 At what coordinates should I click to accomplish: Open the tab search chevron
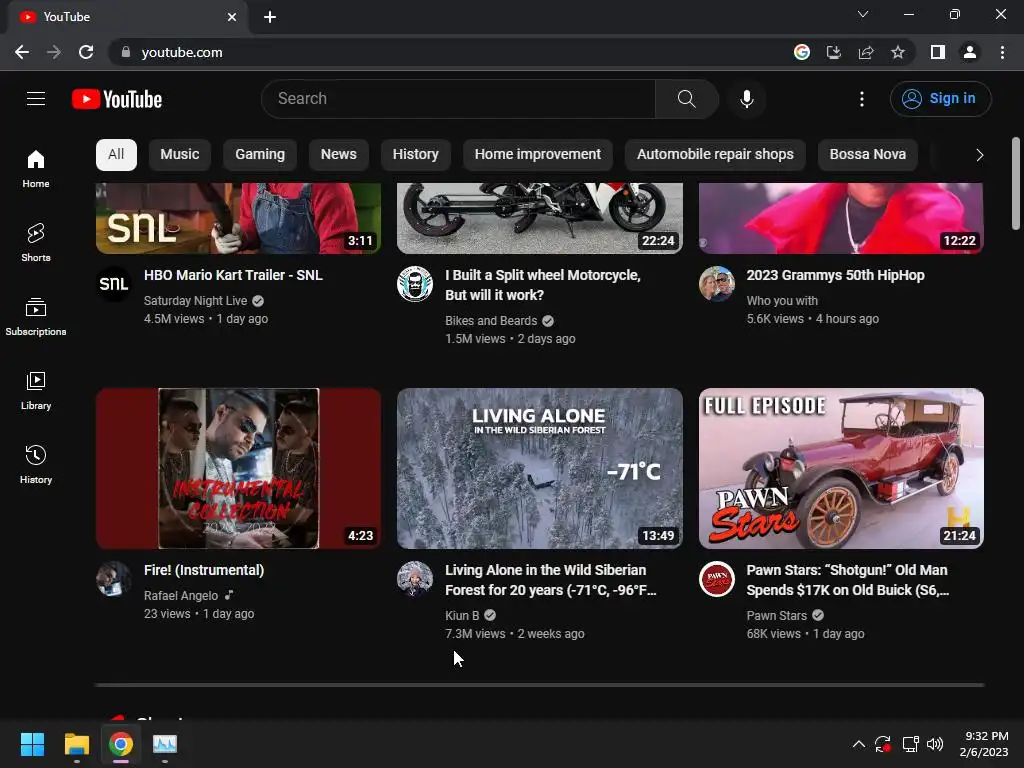click(x=863, y=14)
